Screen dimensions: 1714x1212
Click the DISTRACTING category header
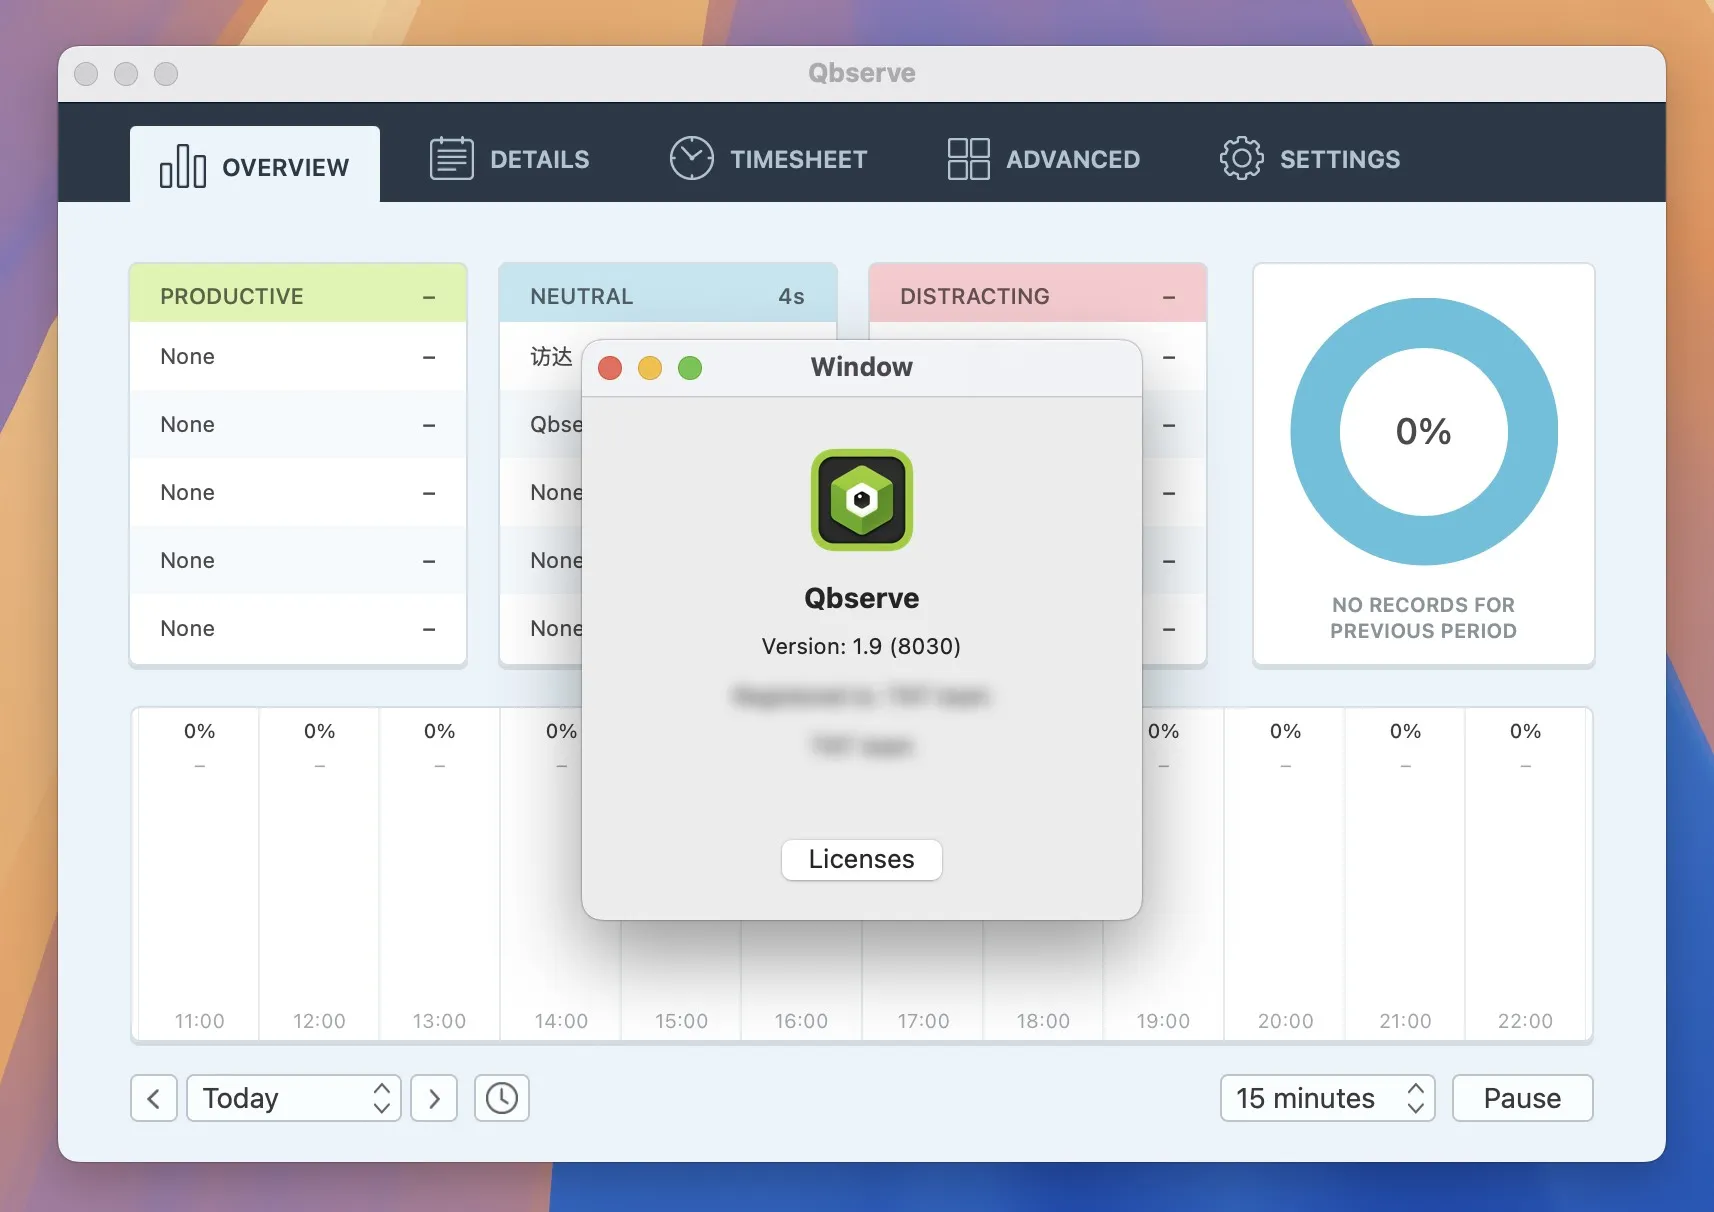point(1038,295)
